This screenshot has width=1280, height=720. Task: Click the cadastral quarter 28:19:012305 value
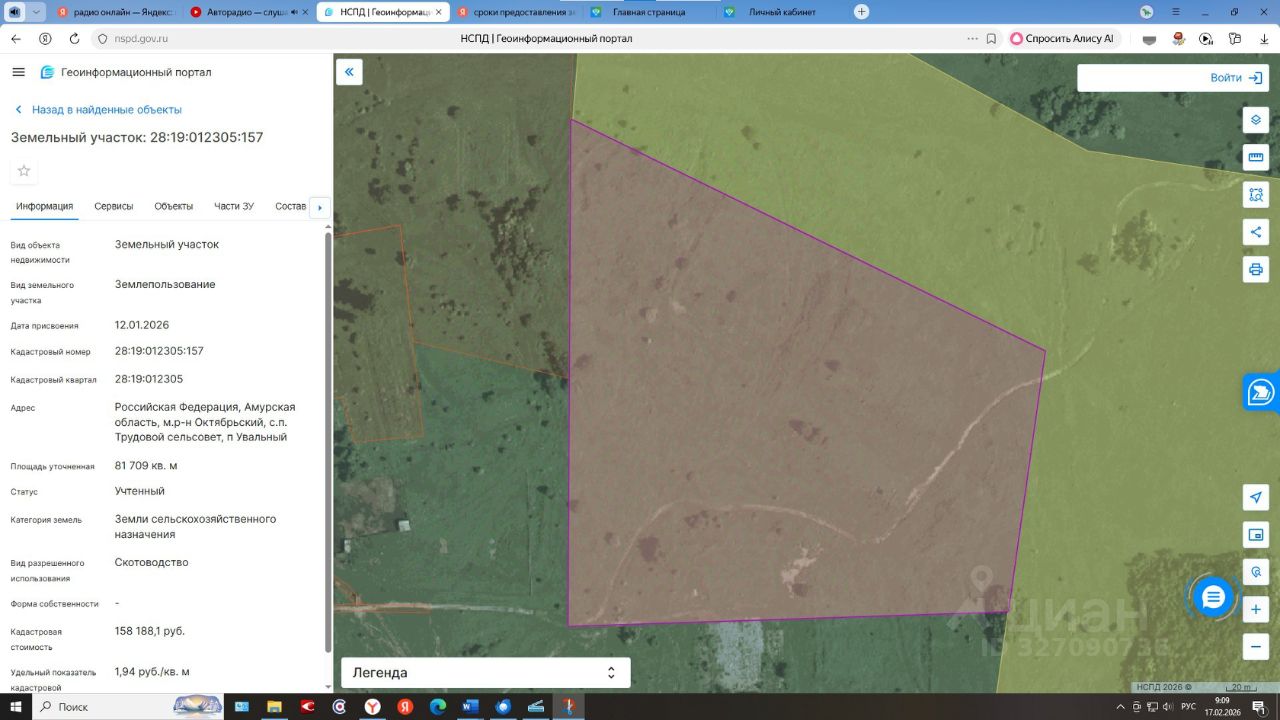click(x=149, y=379)
